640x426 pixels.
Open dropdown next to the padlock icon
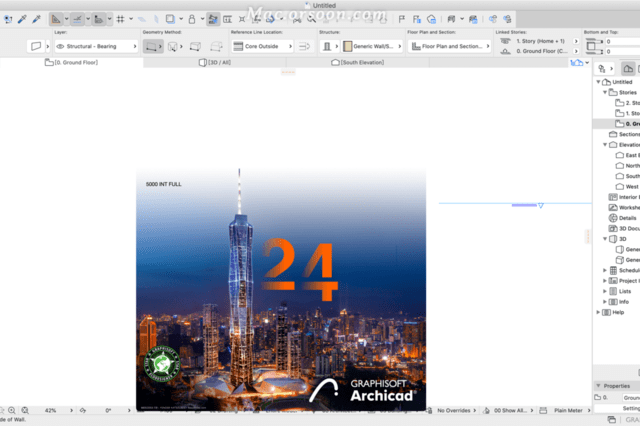coord(202,19)
